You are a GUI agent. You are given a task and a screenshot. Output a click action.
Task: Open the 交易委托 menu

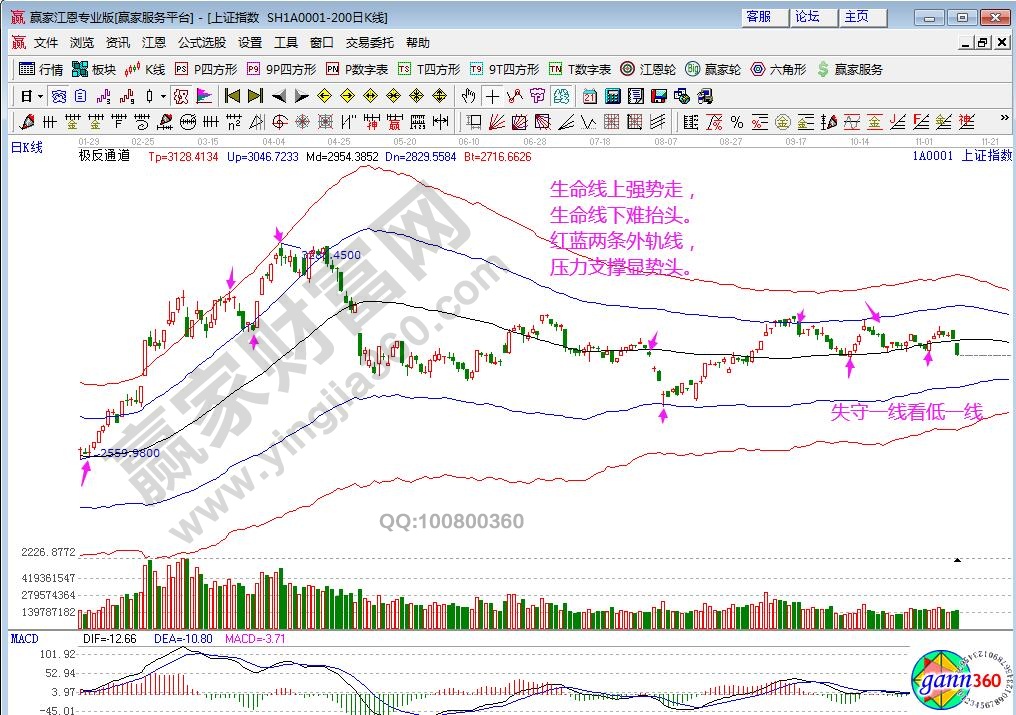(x=370, y=43)
